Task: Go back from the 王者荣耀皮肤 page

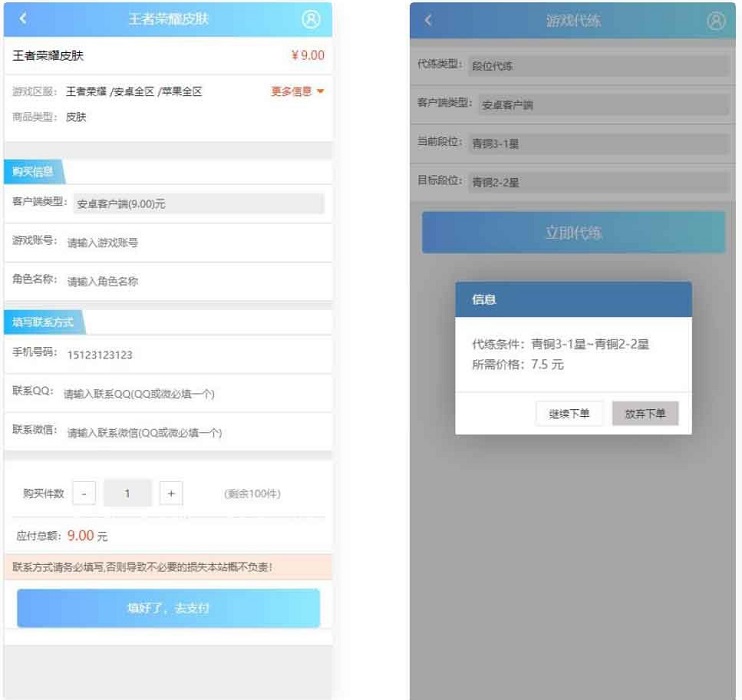Action: [23, 18]
